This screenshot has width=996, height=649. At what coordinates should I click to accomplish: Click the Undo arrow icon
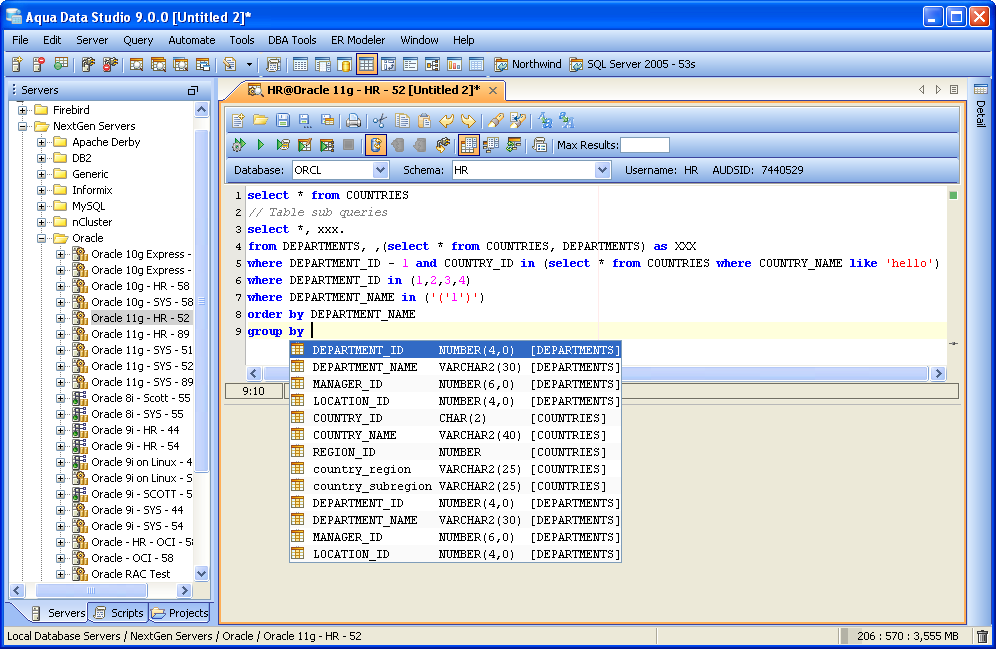click(447, 121)
